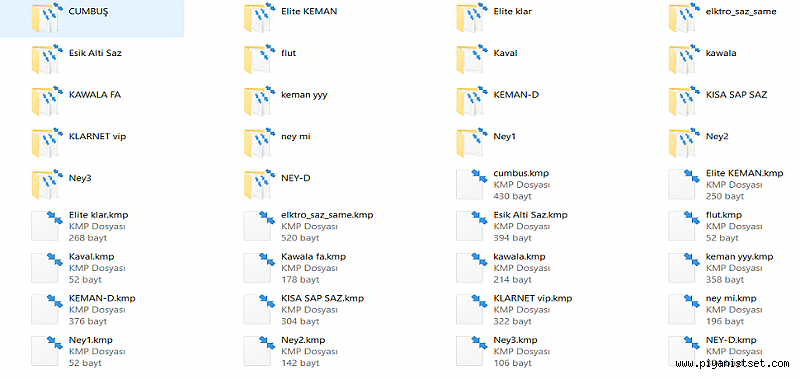Click the KLARNET vip.kmp file icon
Image resolution: width=800 pixels, height=379 pixels.
coord(470,310)
